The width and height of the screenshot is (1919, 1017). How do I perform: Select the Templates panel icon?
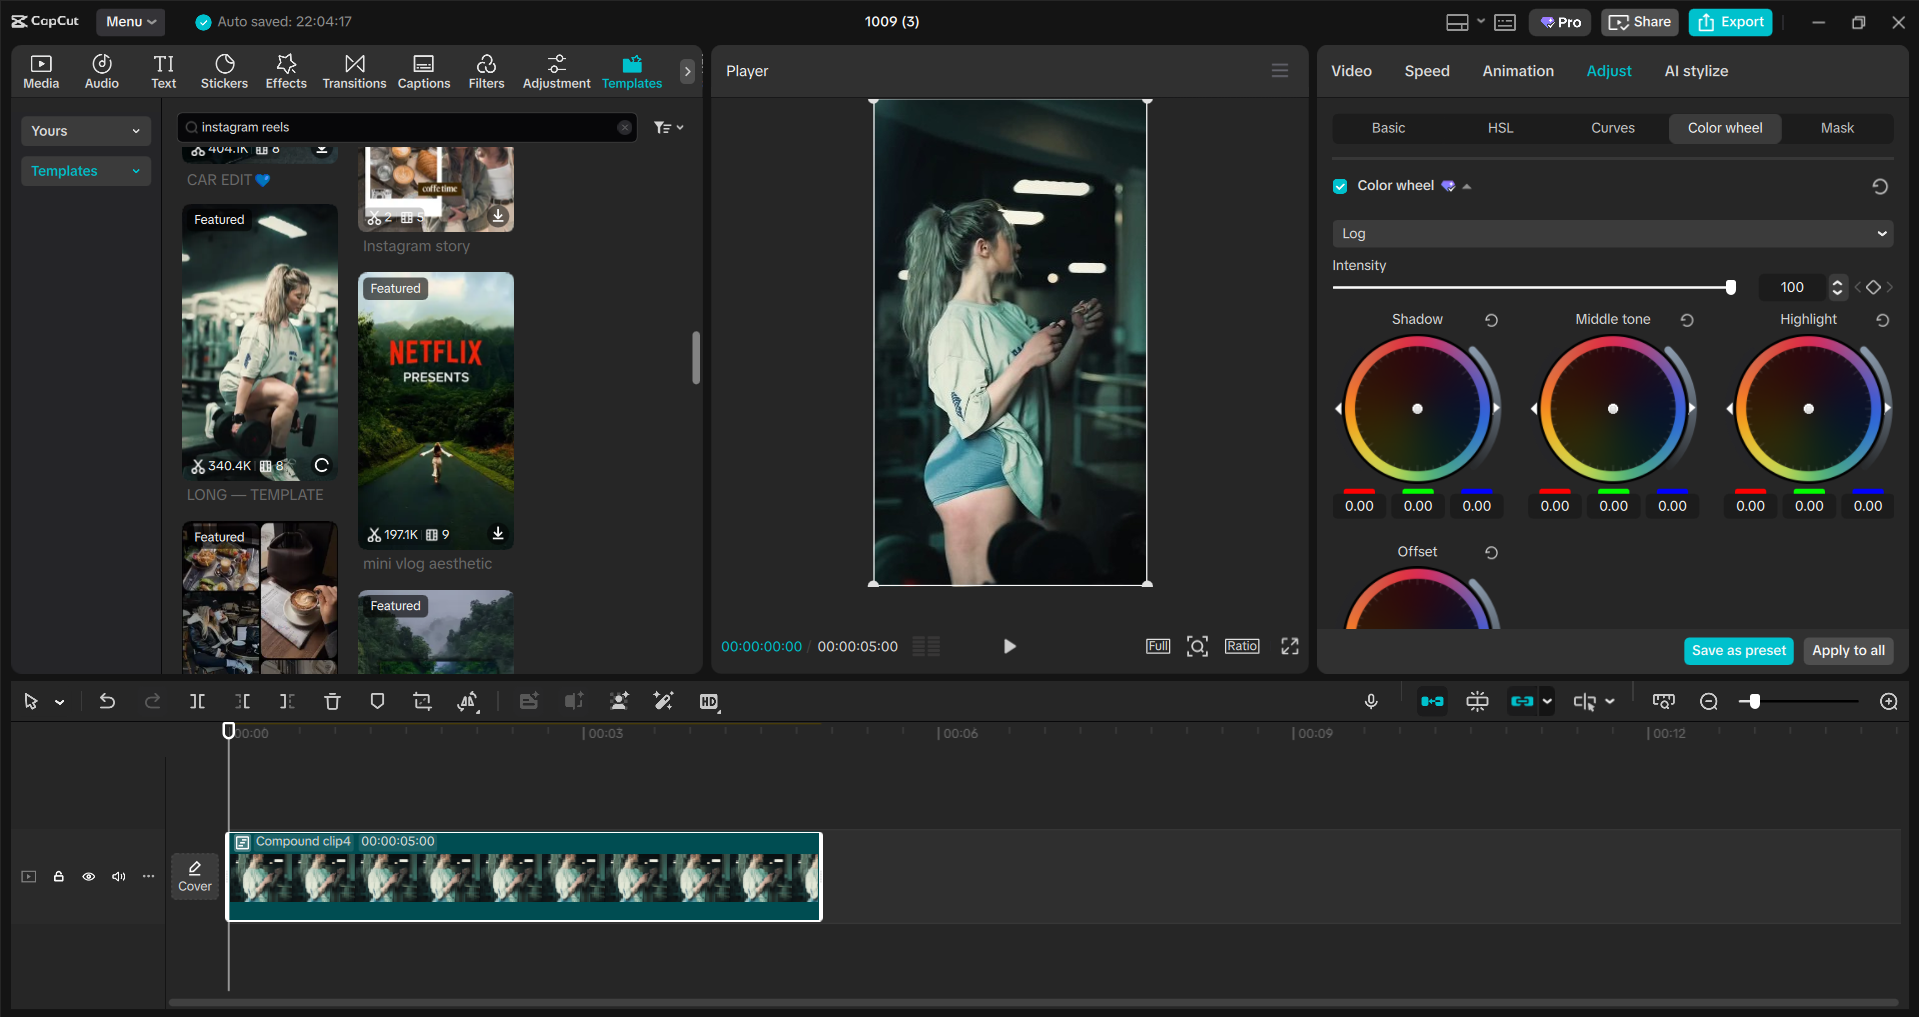coord(631,70)
